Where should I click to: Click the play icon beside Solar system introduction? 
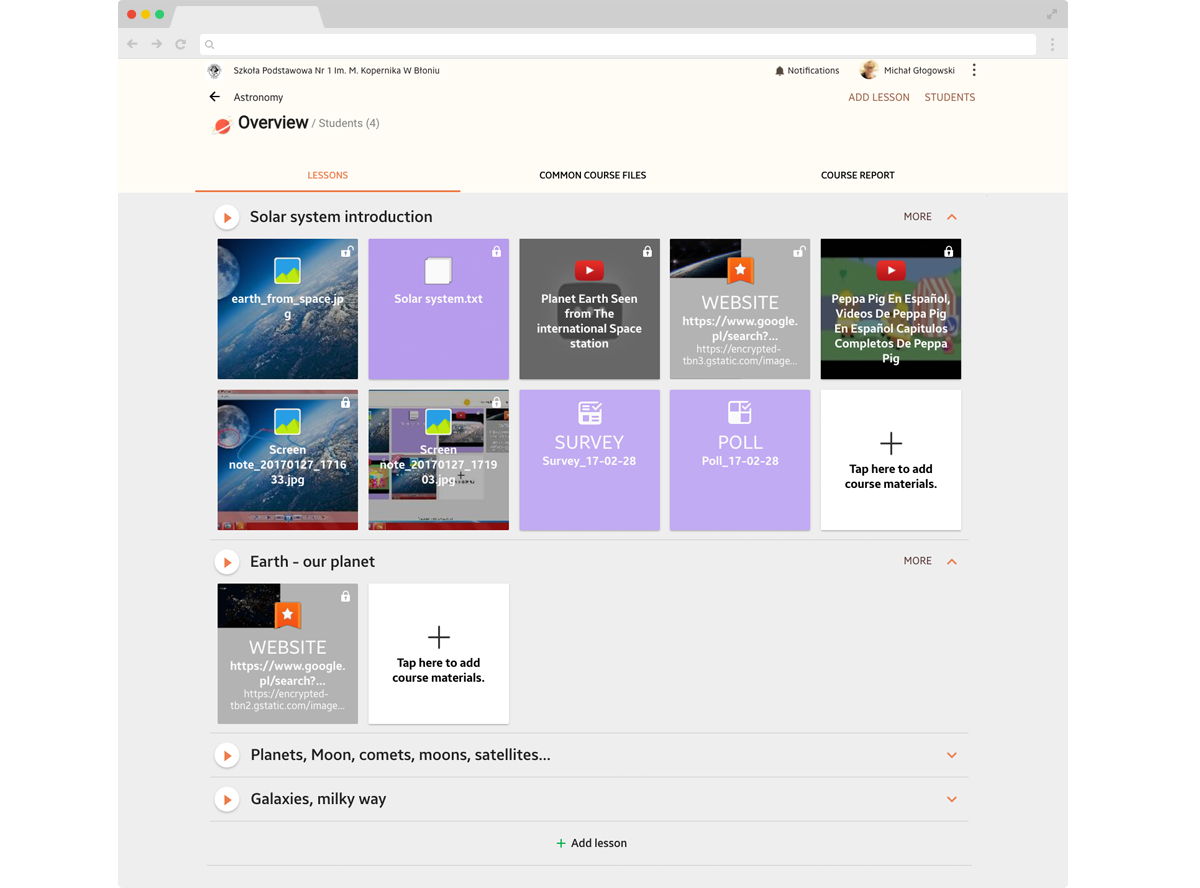[227, 217]
